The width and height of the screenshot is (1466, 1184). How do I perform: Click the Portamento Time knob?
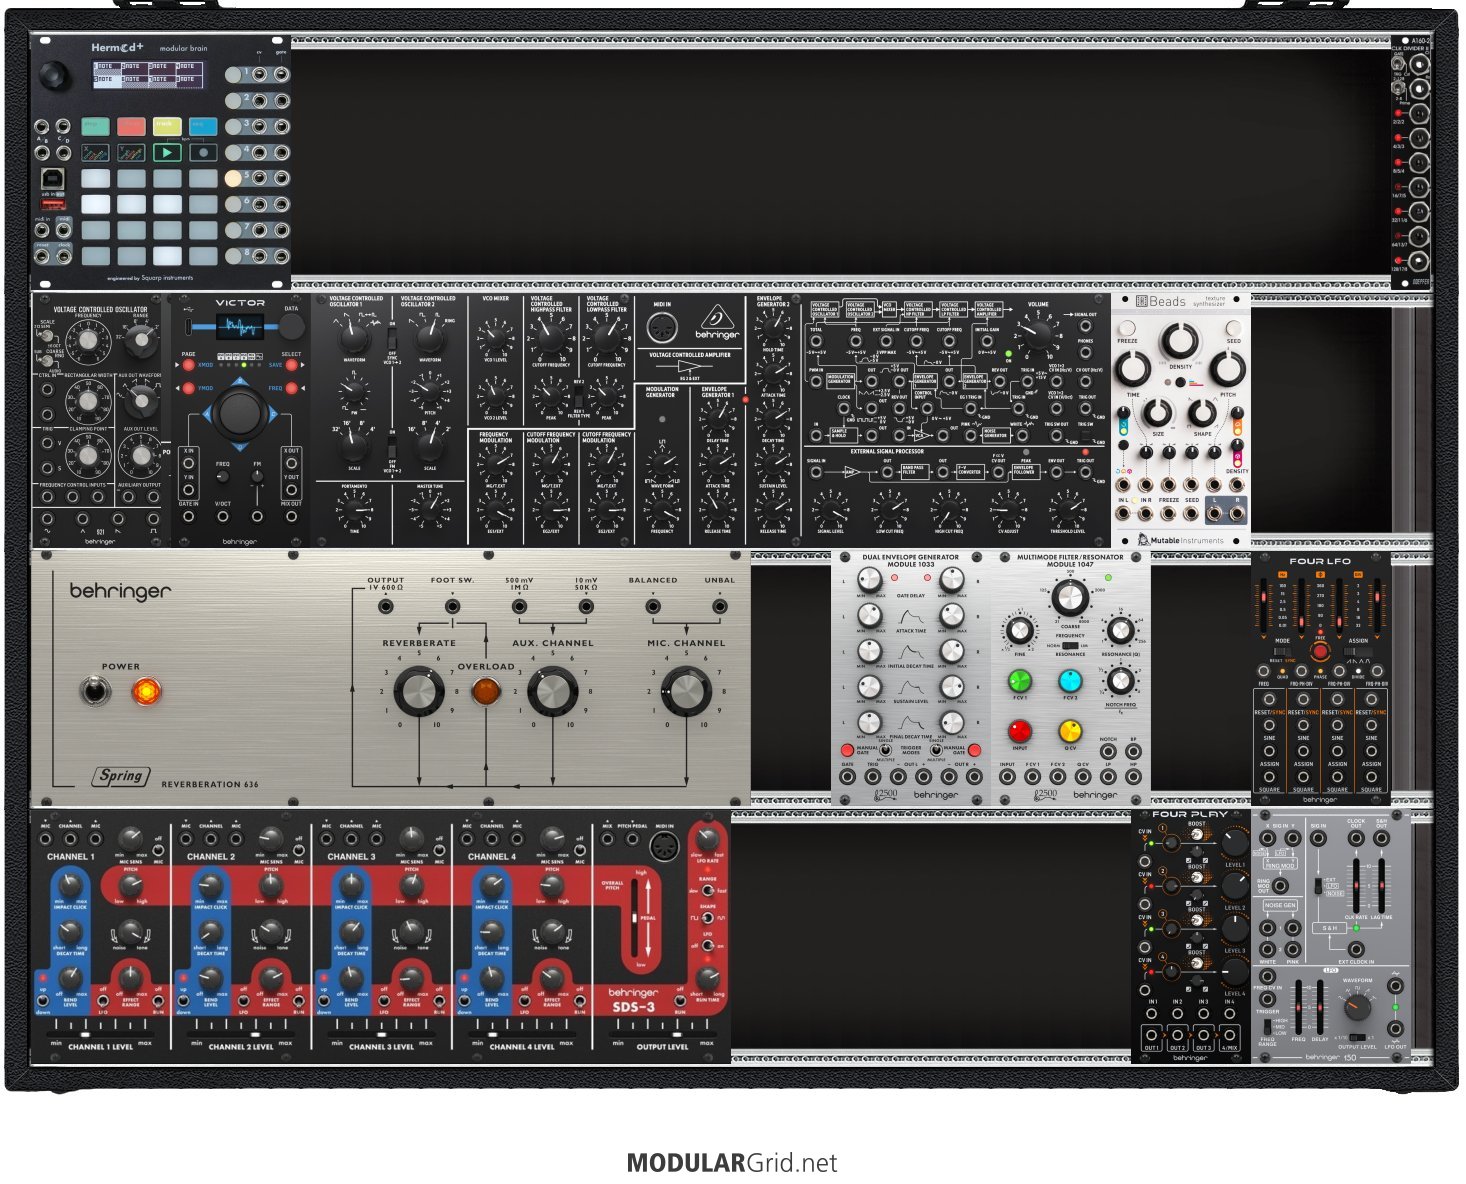(x=356, y=508)
